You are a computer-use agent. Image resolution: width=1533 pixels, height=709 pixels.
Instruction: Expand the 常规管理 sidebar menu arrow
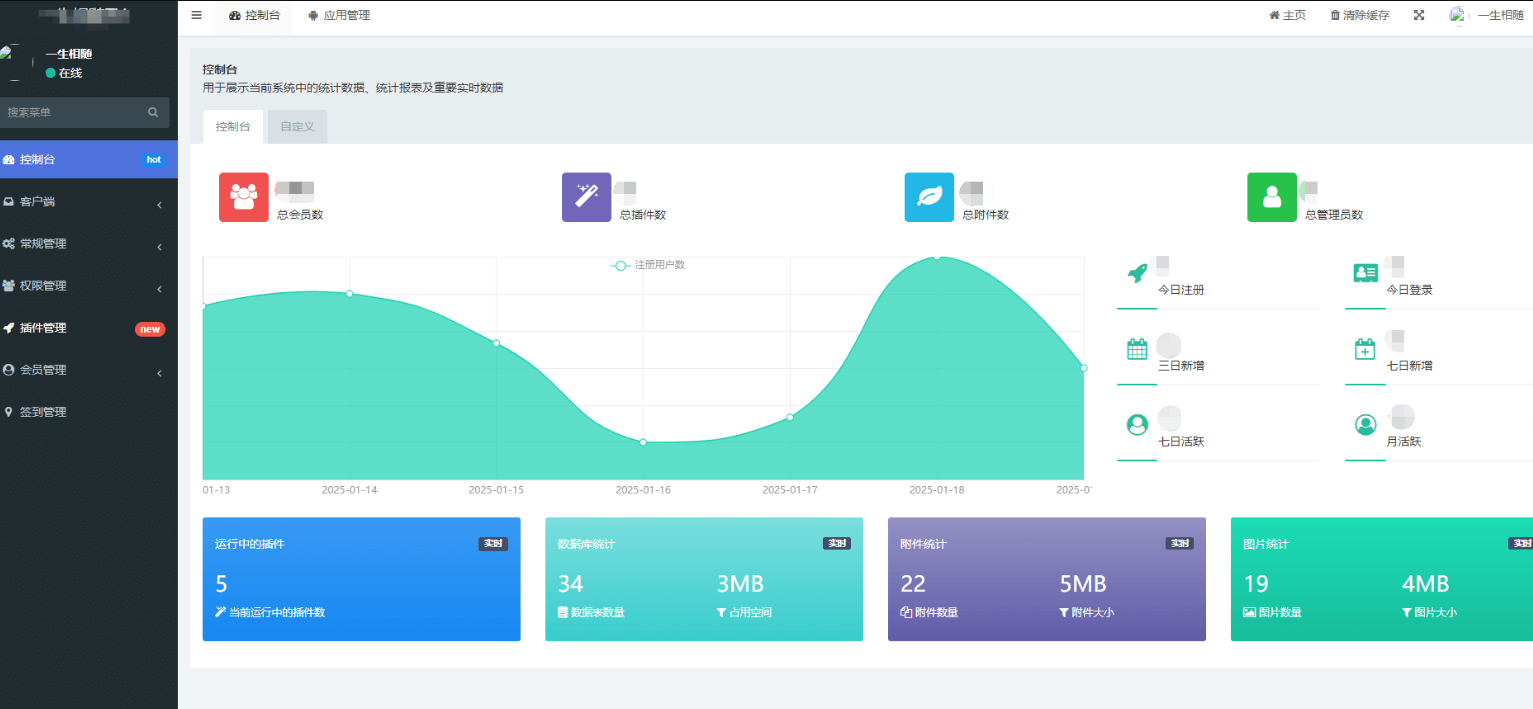160,247
